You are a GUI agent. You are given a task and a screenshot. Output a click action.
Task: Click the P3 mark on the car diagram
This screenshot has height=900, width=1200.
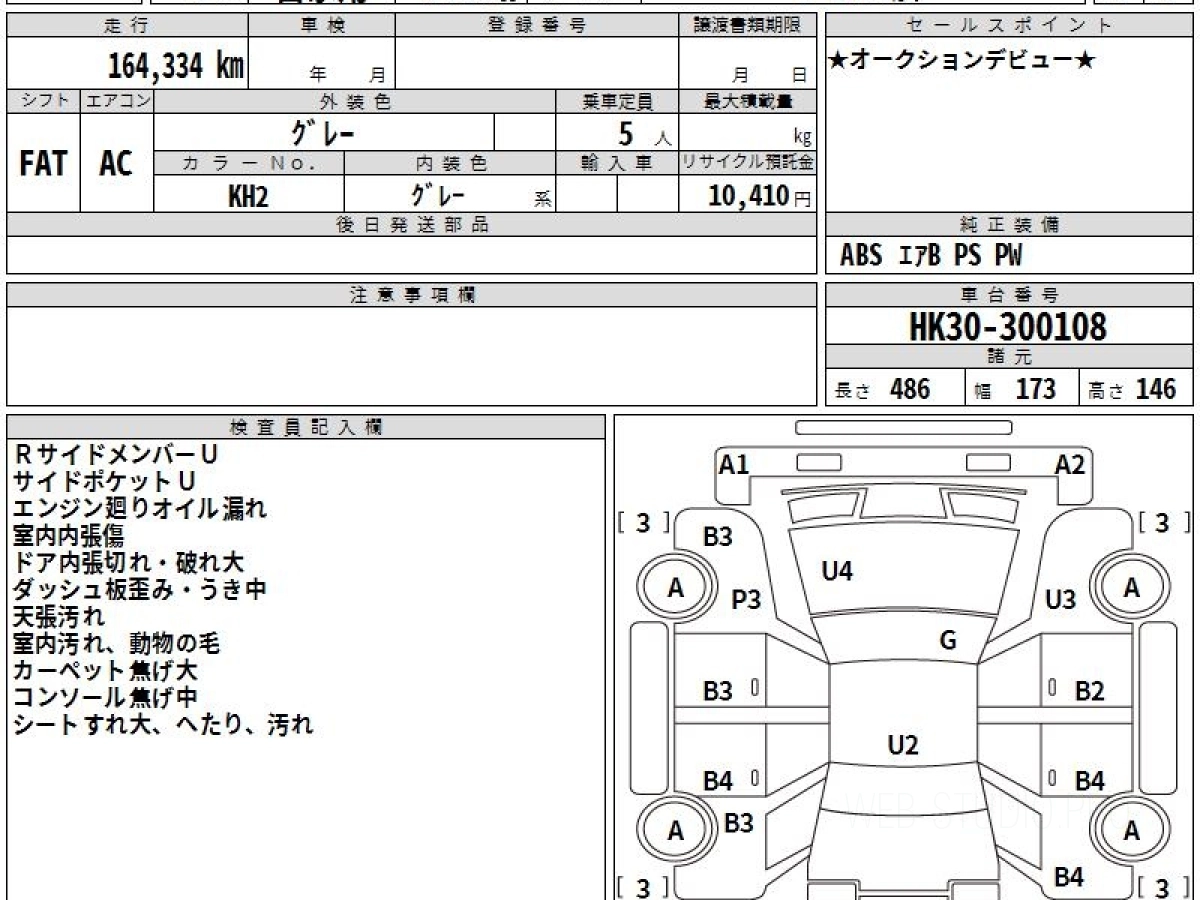746,599
